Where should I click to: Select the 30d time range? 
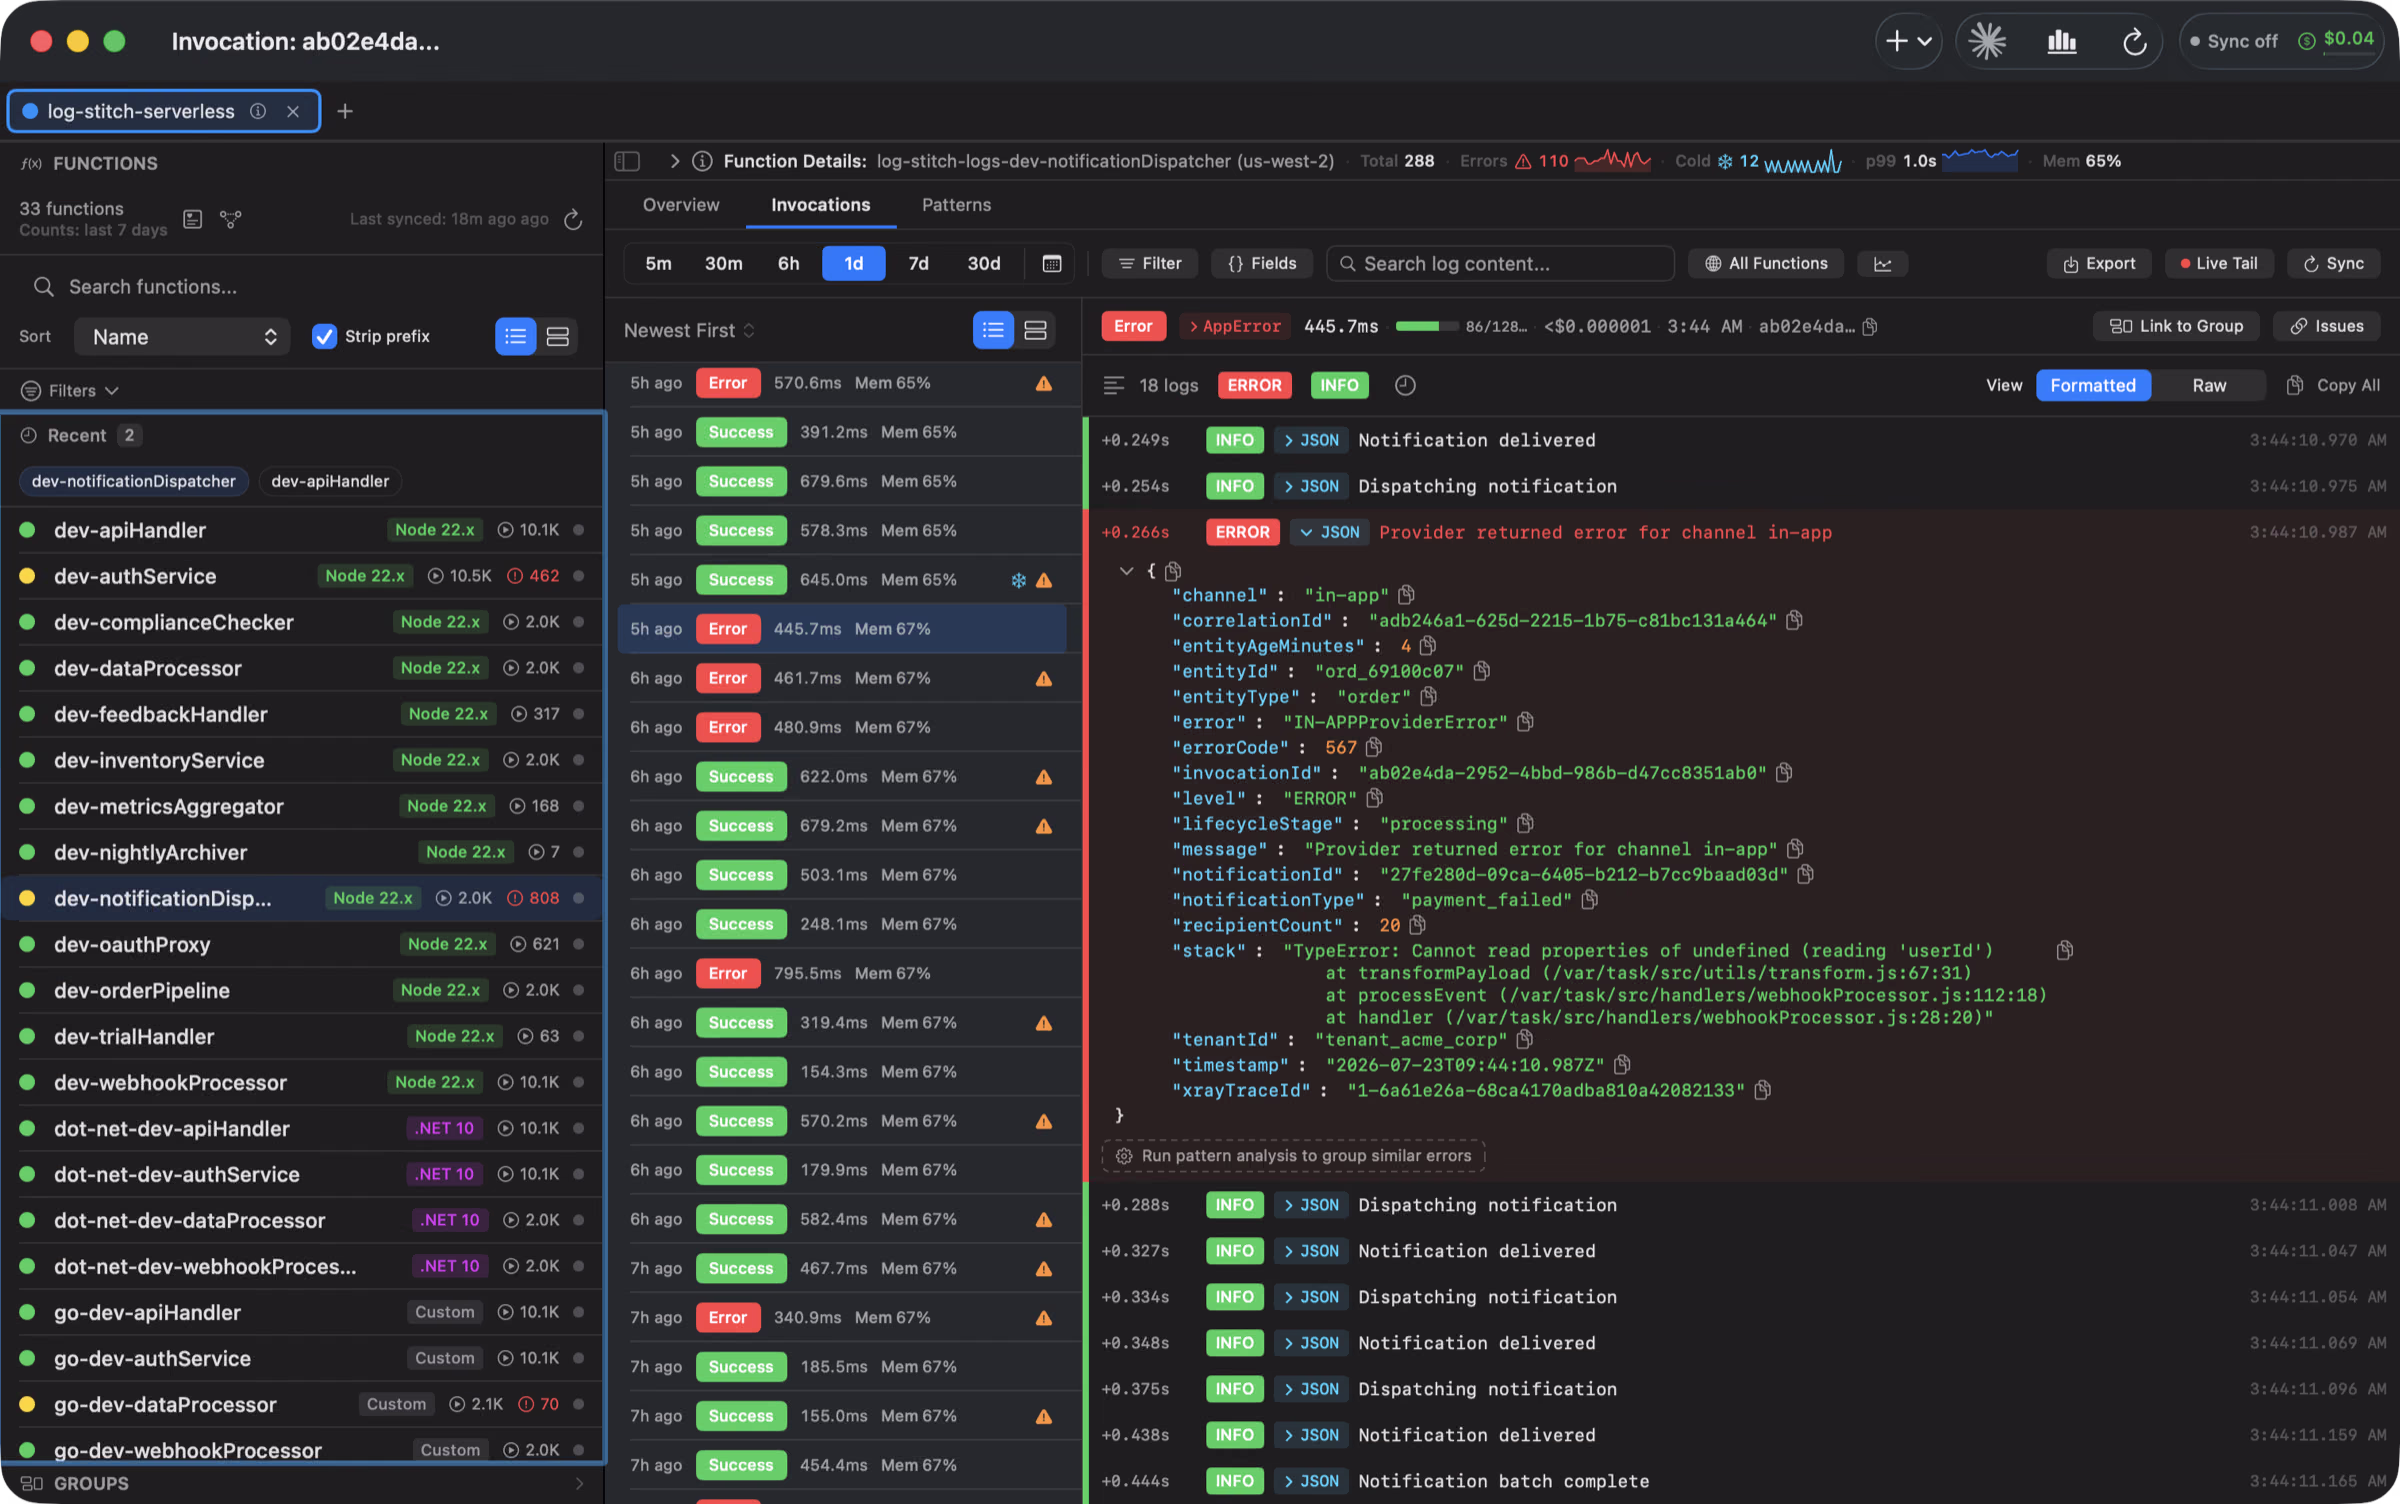983,263
